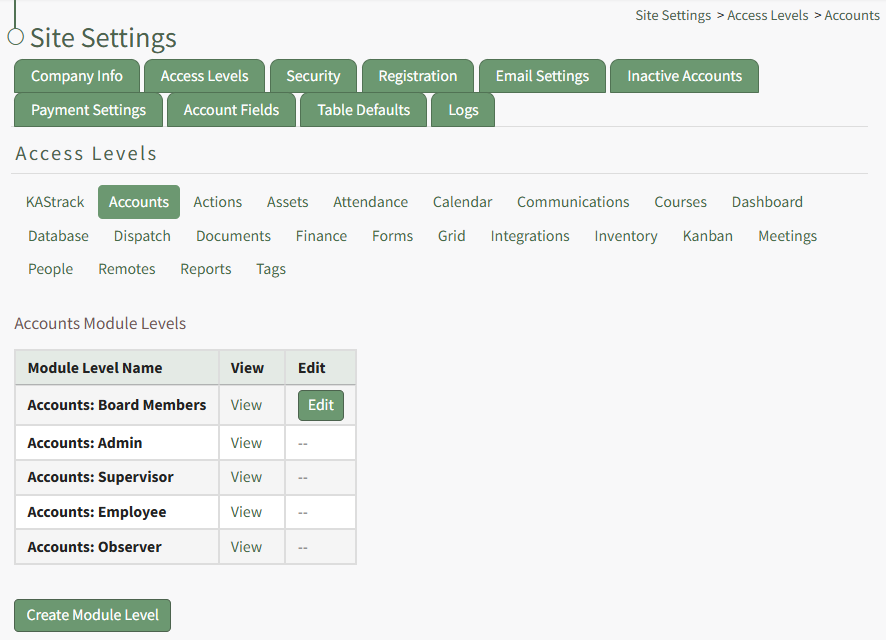Open the Company Info tab

pos(77,76)
